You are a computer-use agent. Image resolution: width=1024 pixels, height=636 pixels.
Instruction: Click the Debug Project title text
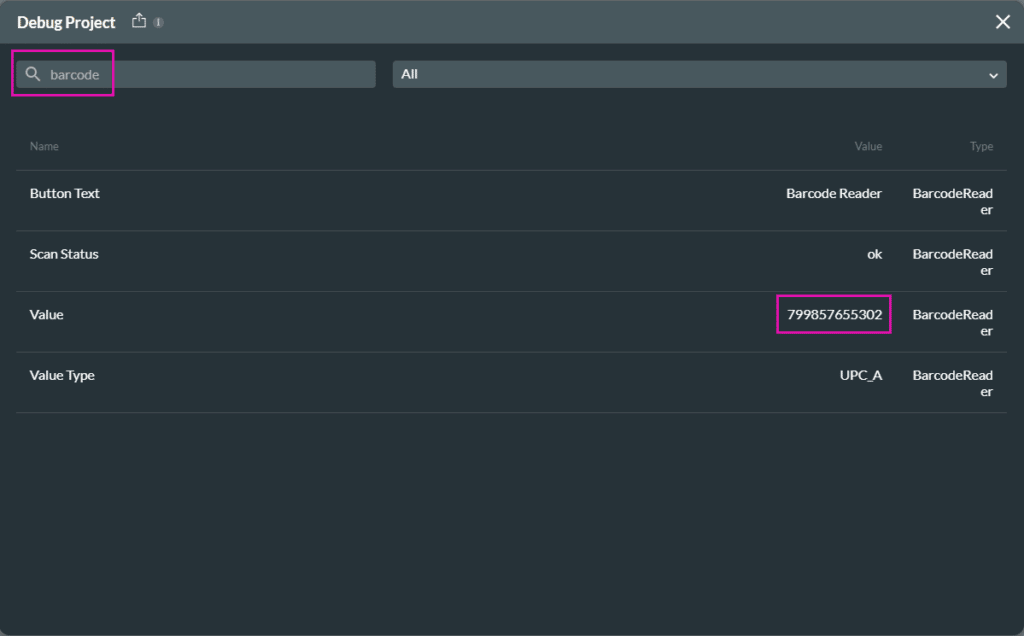(66, 22)
